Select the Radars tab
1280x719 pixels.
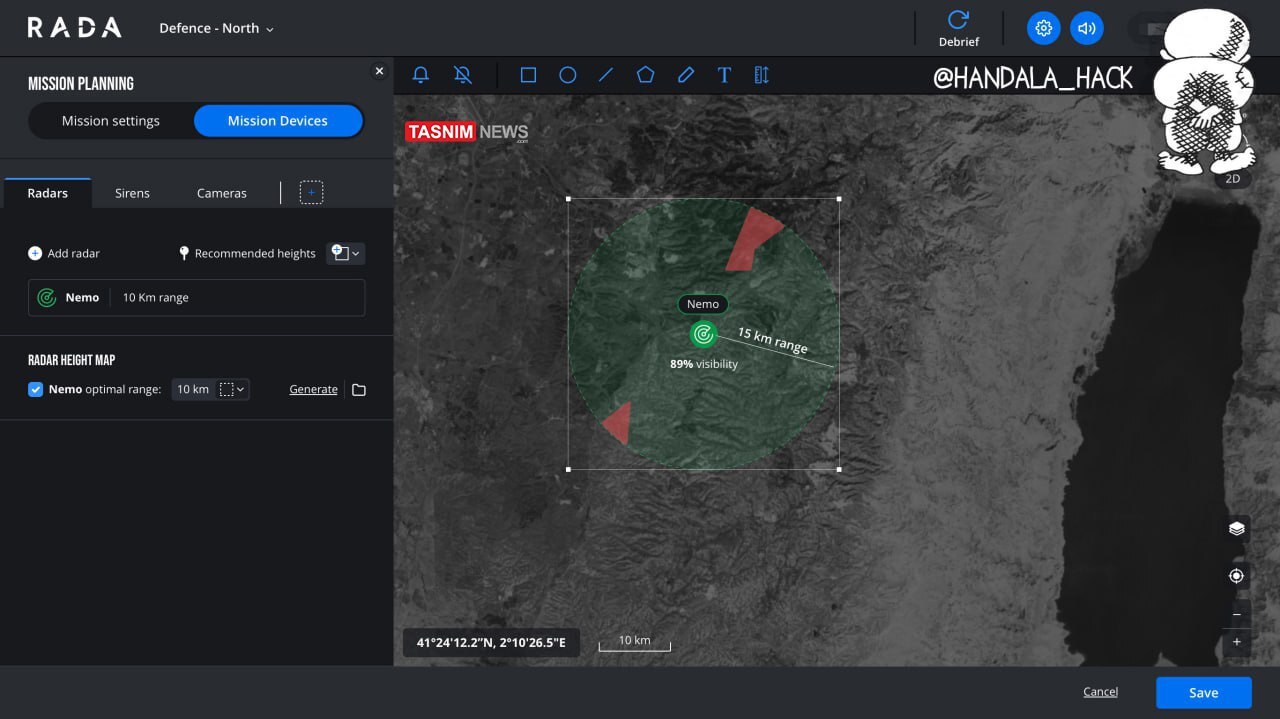(x=48, y=193)
